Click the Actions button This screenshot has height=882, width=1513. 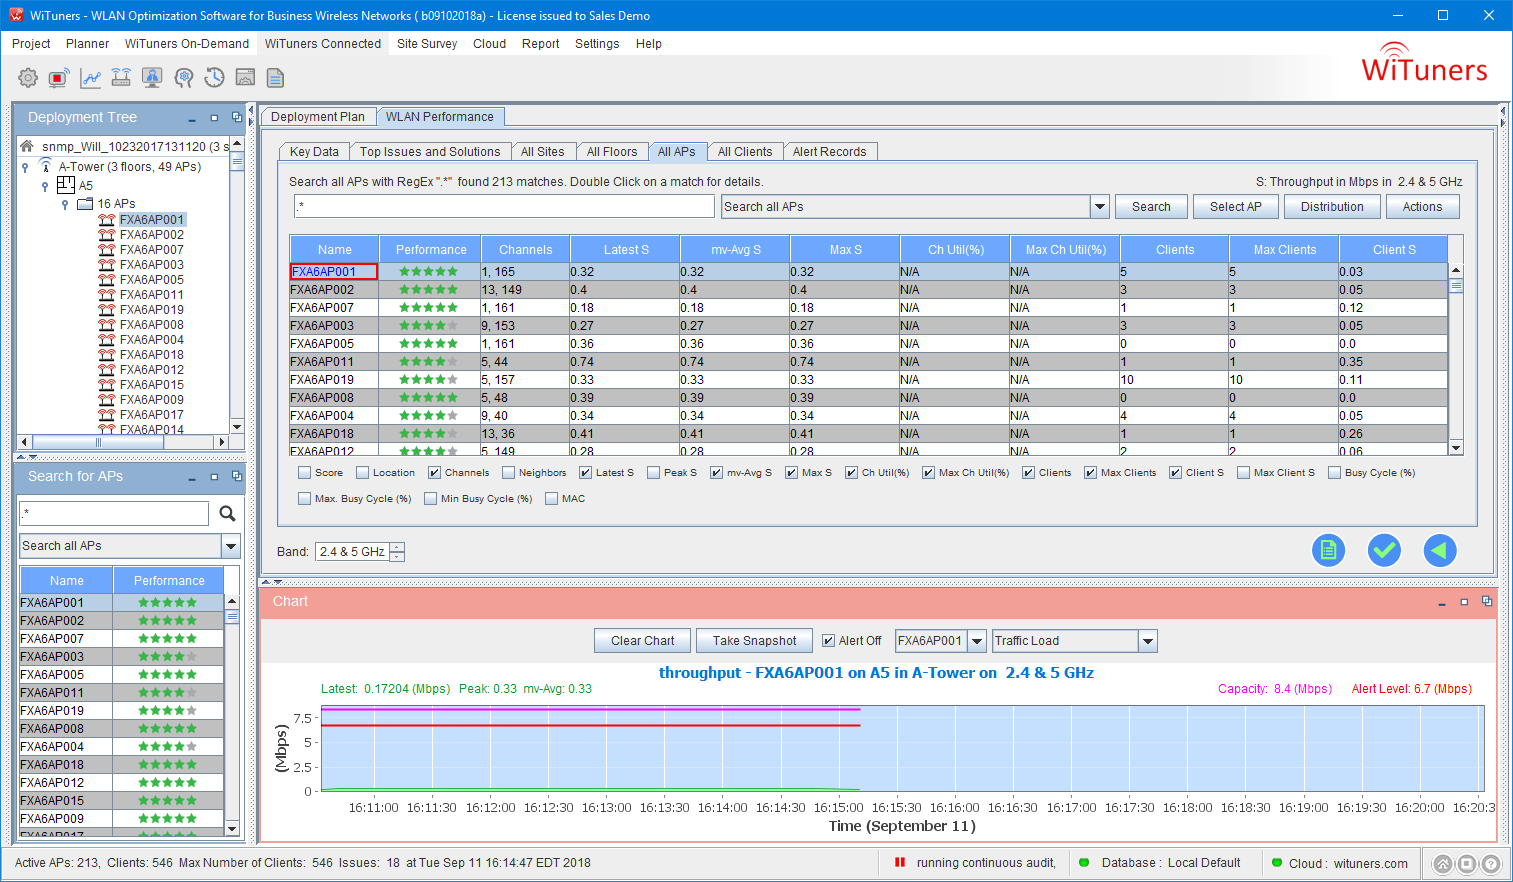[x=1422, y=207]
